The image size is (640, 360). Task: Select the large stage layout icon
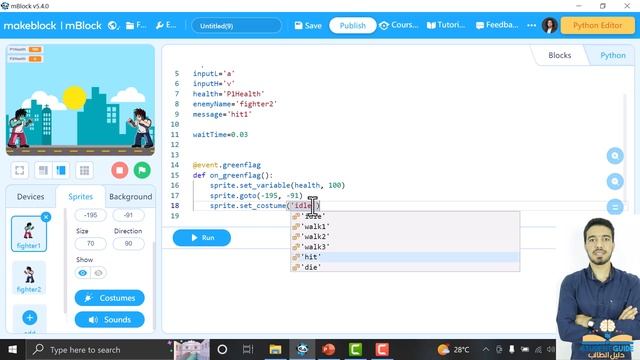pos(61,170)
